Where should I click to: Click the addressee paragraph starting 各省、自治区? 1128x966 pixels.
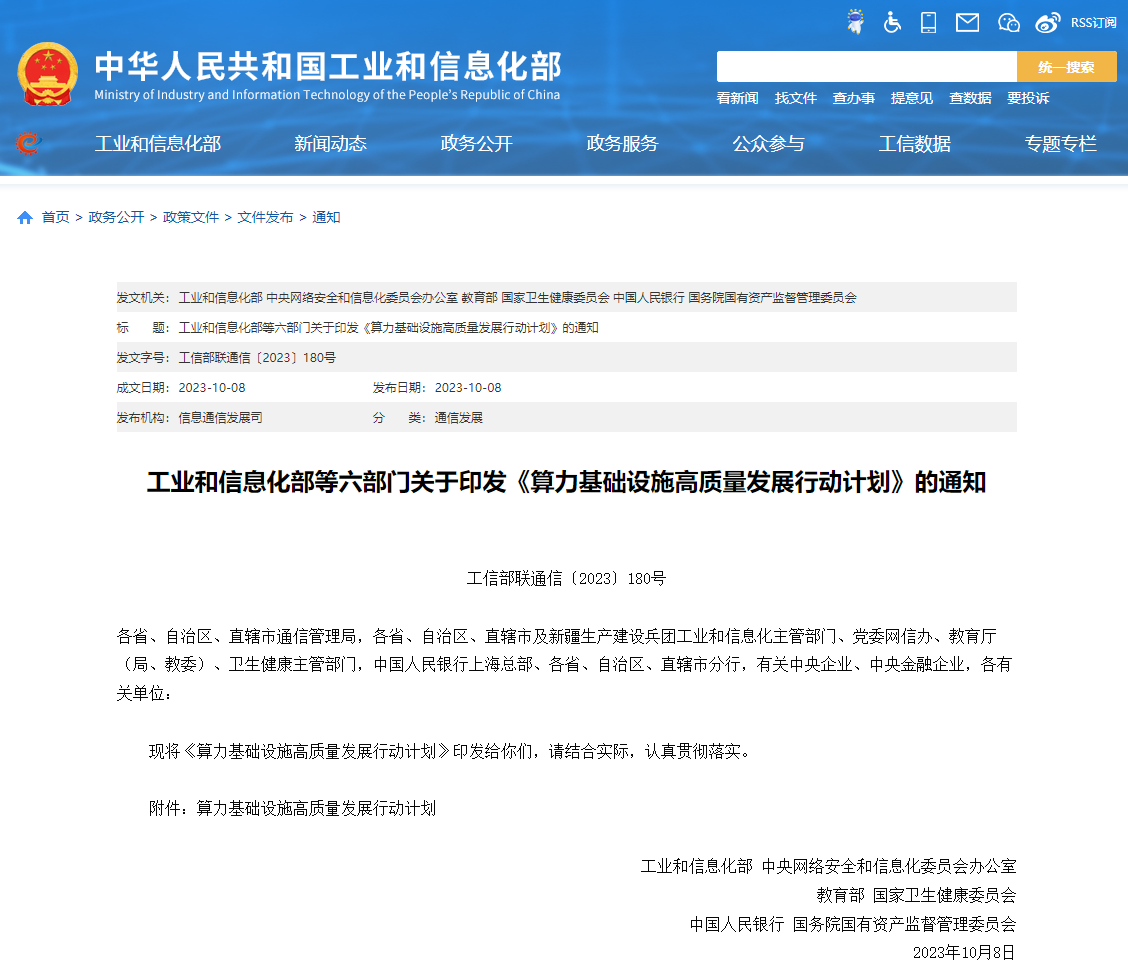[566, 665]
